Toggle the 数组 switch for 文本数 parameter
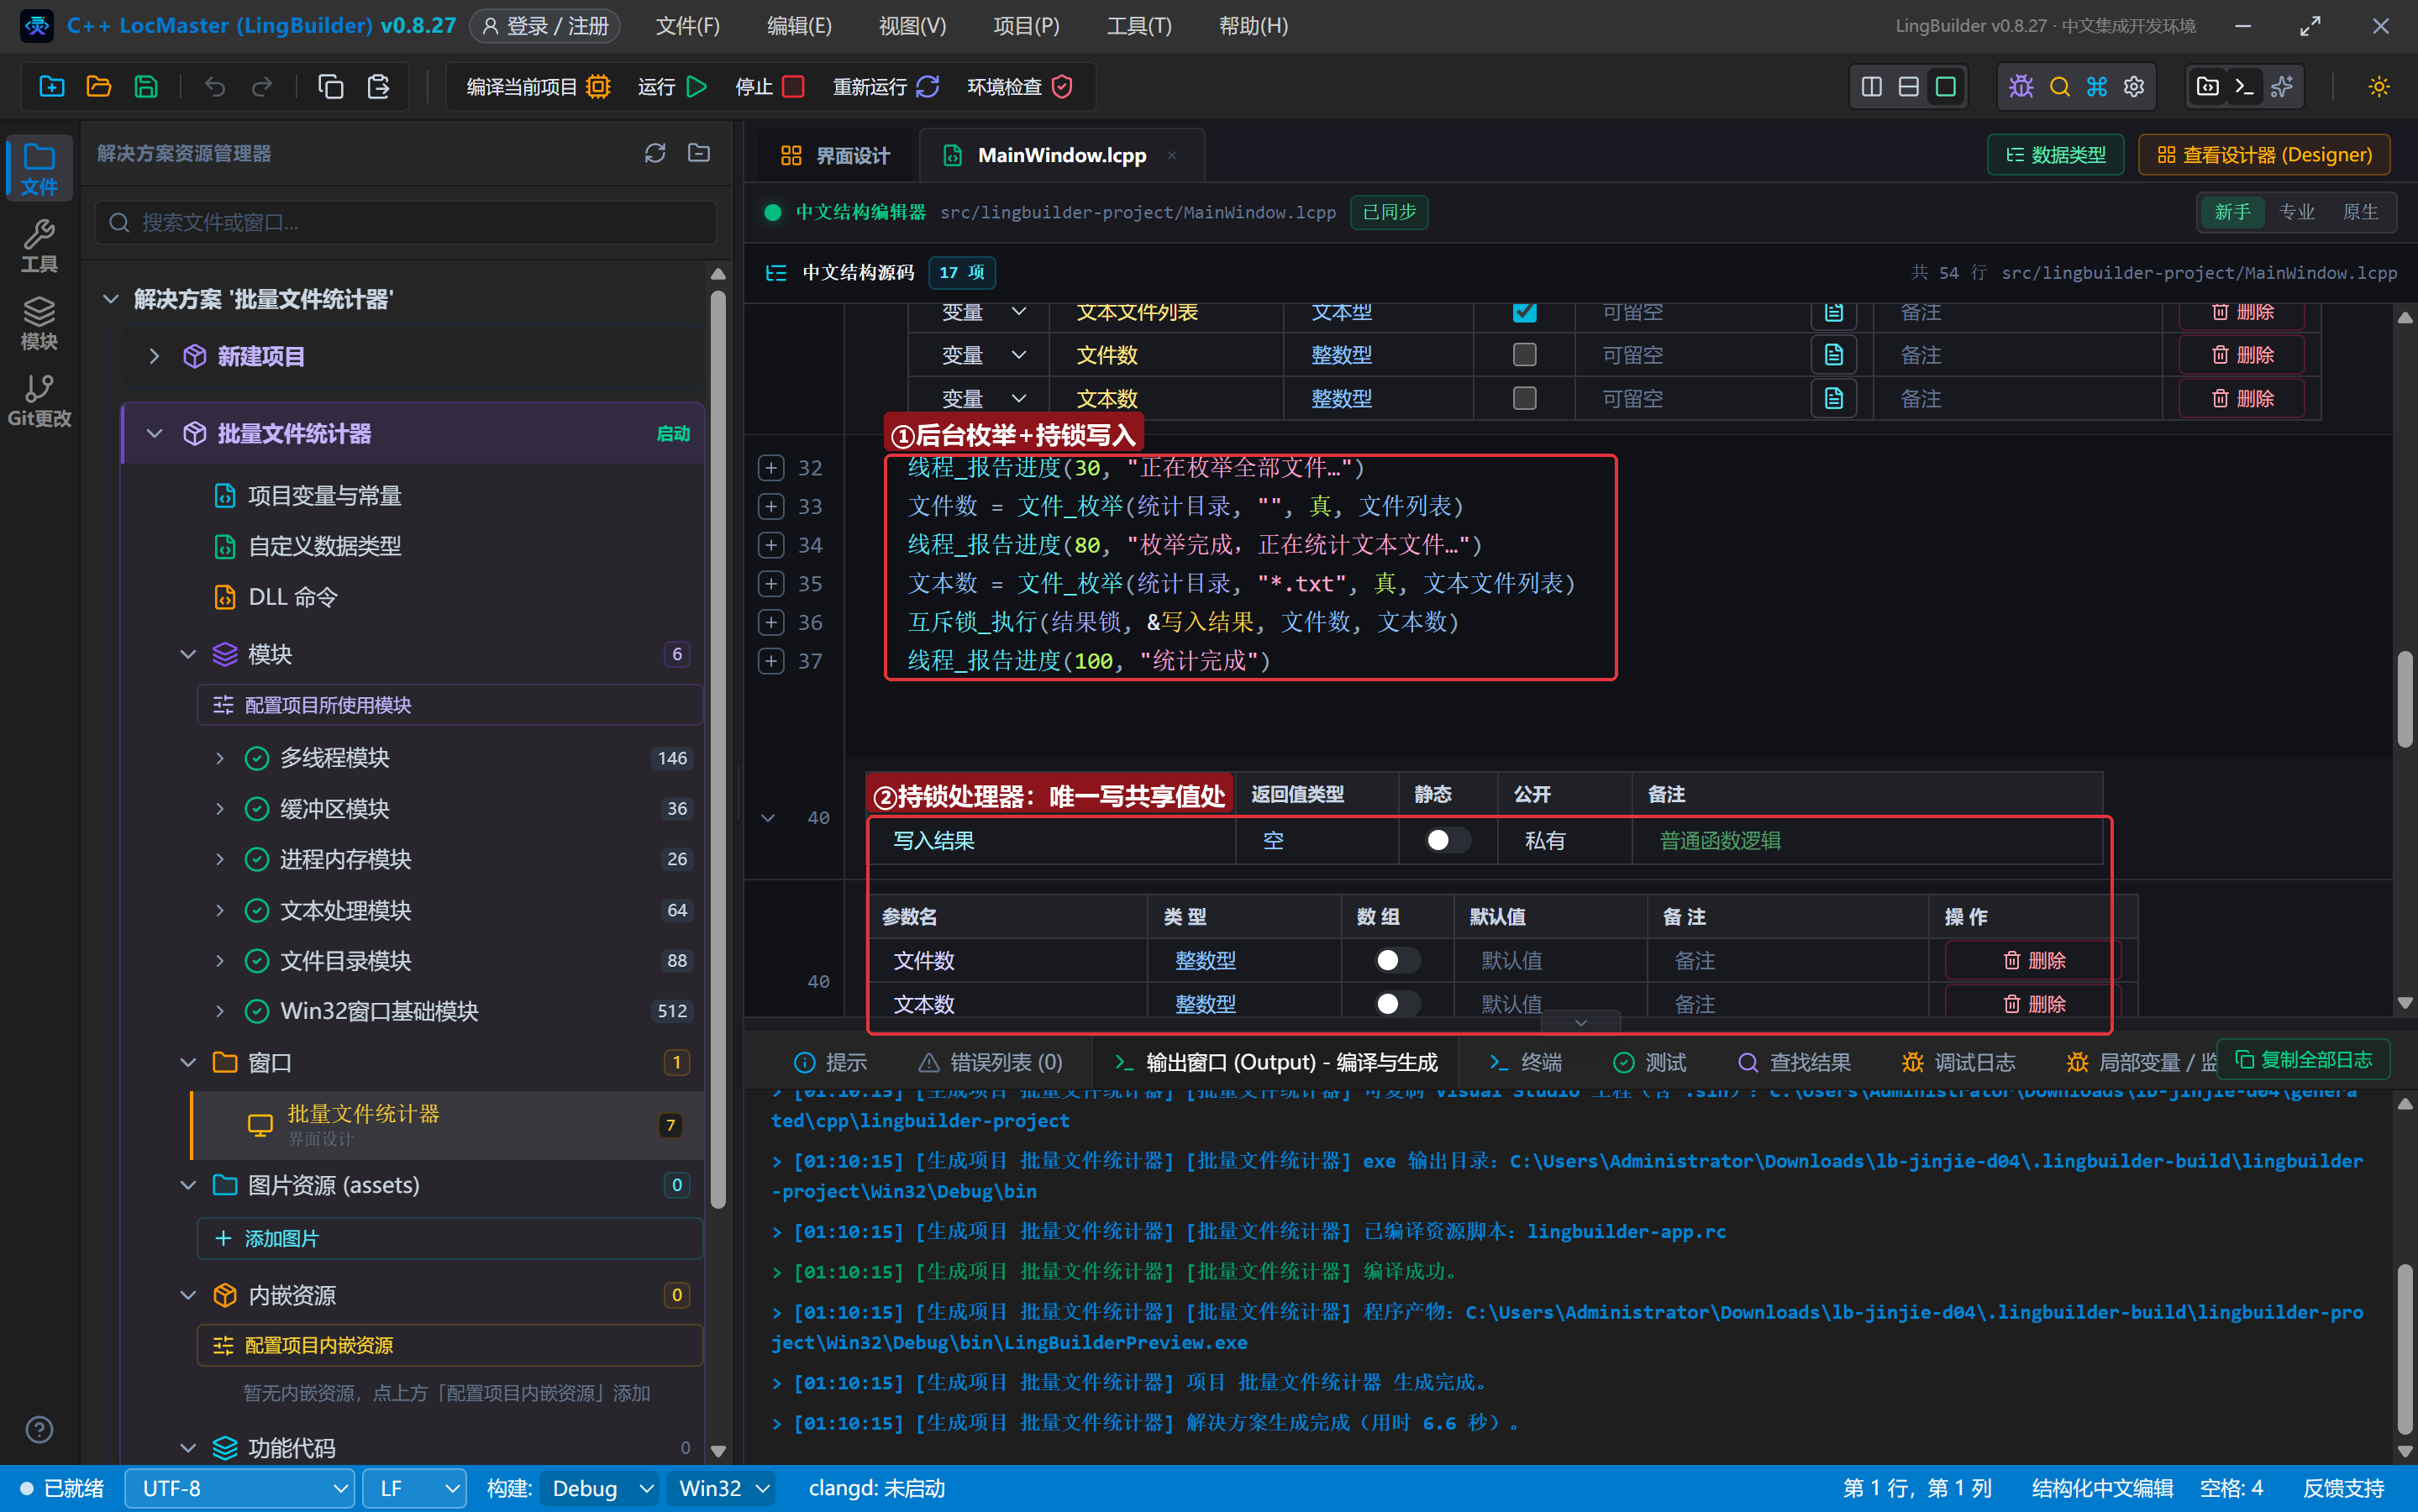The height and width of the screenshot is (1512, 2418). point(1397,1004)
